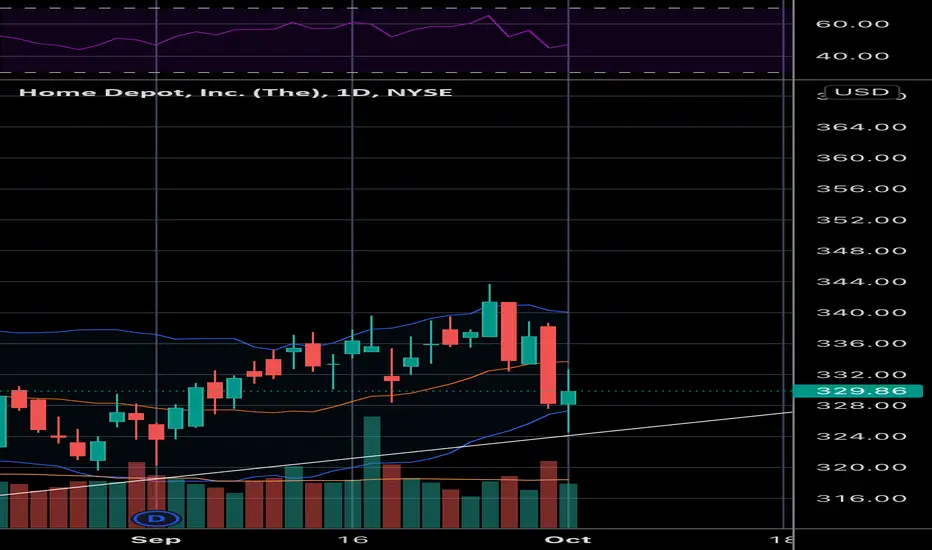Click the 356.00 price axis label
Image resolution: width=932 pixels, height=550 pixels.
tap(861, 188)
